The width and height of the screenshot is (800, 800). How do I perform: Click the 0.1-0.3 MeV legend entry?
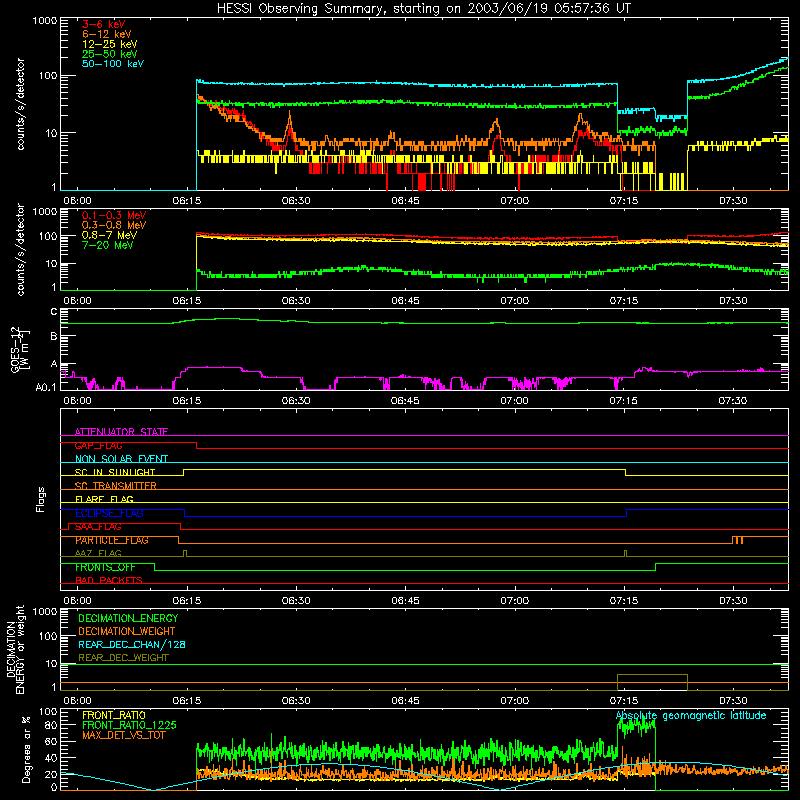pyautogui.click(x=114, y=215)
